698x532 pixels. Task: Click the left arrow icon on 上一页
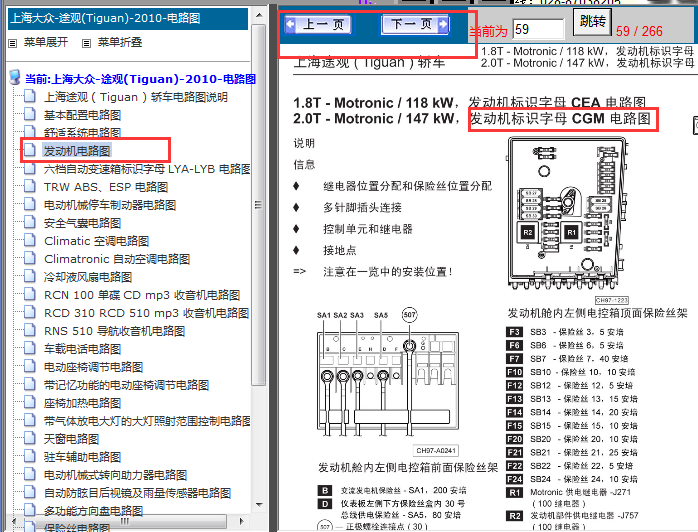coord(291,24)
